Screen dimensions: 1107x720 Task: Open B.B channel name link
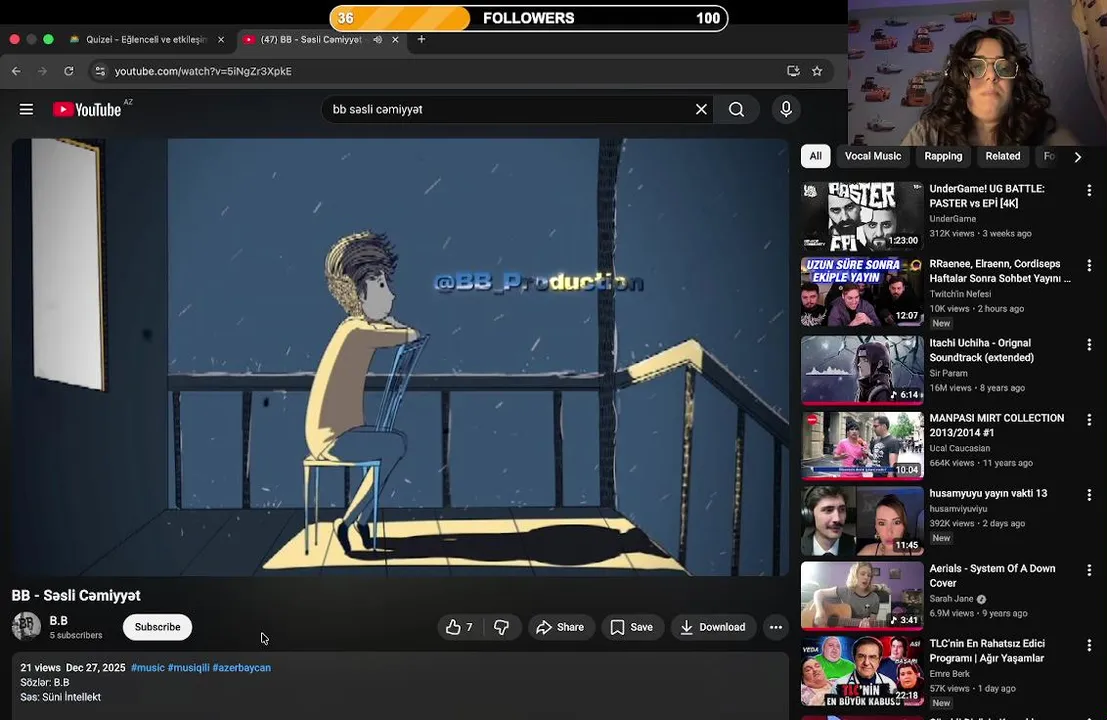59,620
